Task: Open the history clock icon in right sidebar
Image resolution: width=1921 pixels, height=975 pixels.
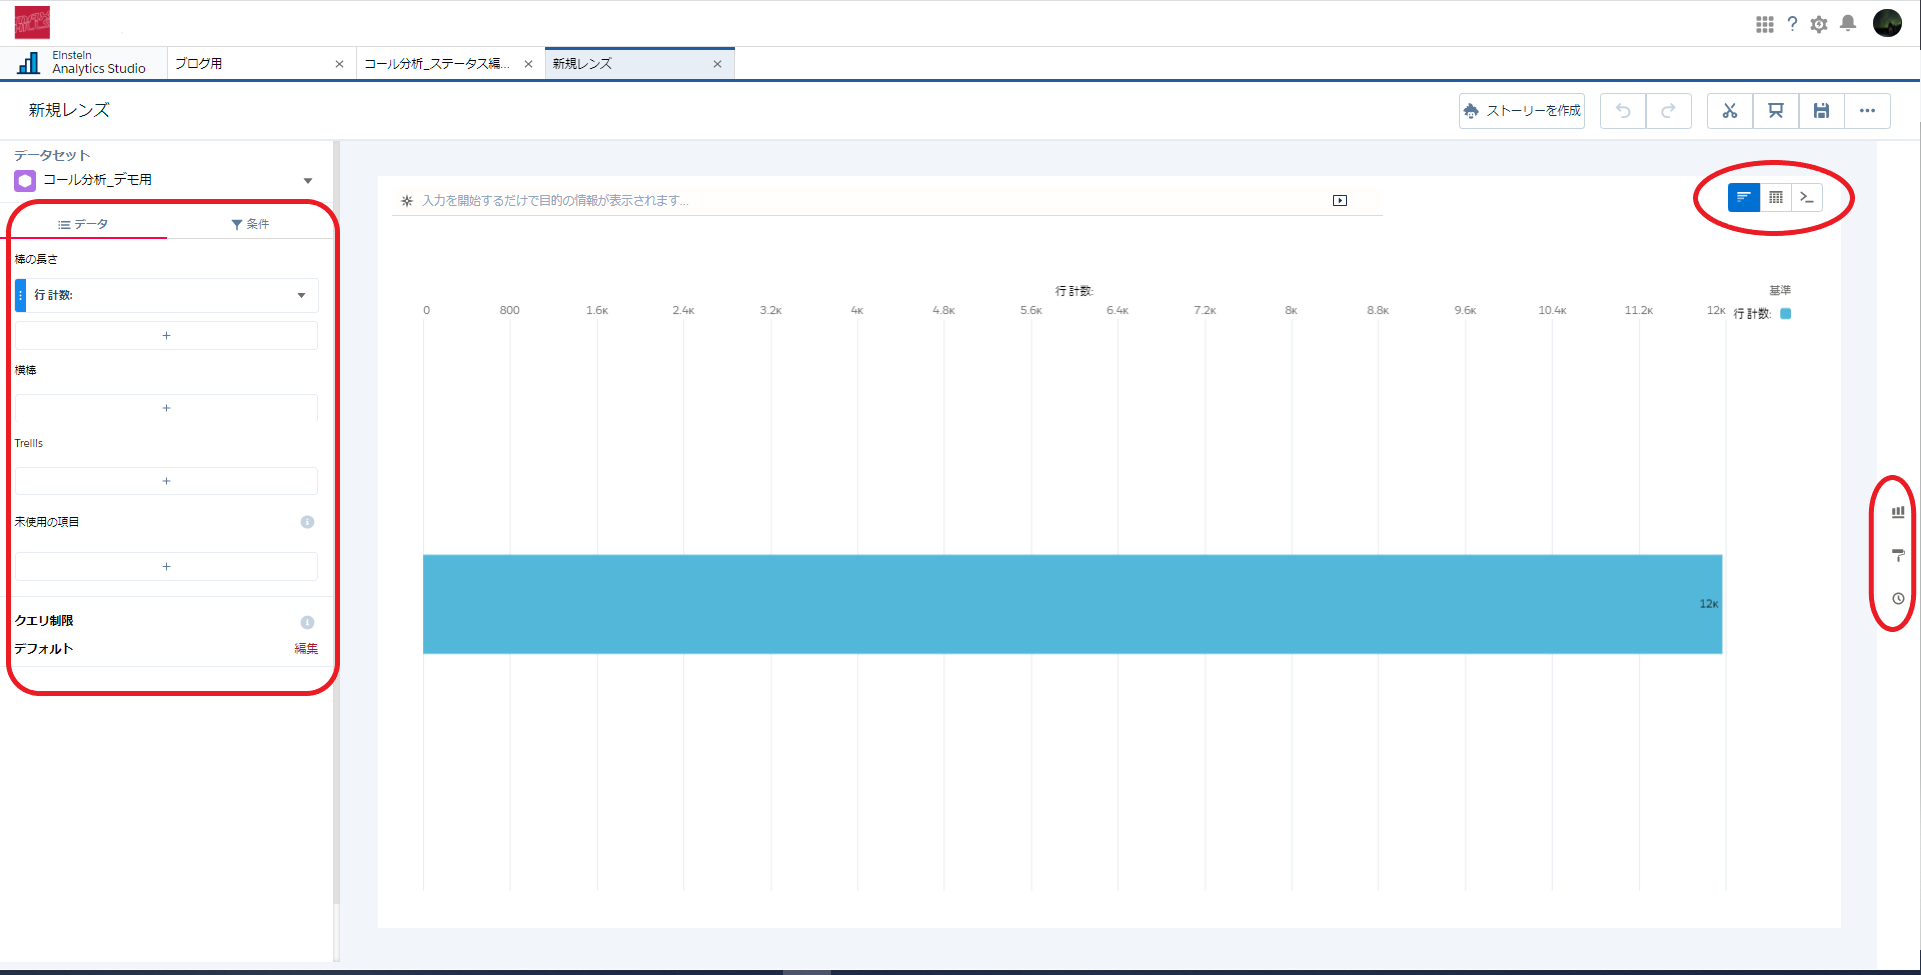Action: tap(1897, 598)
